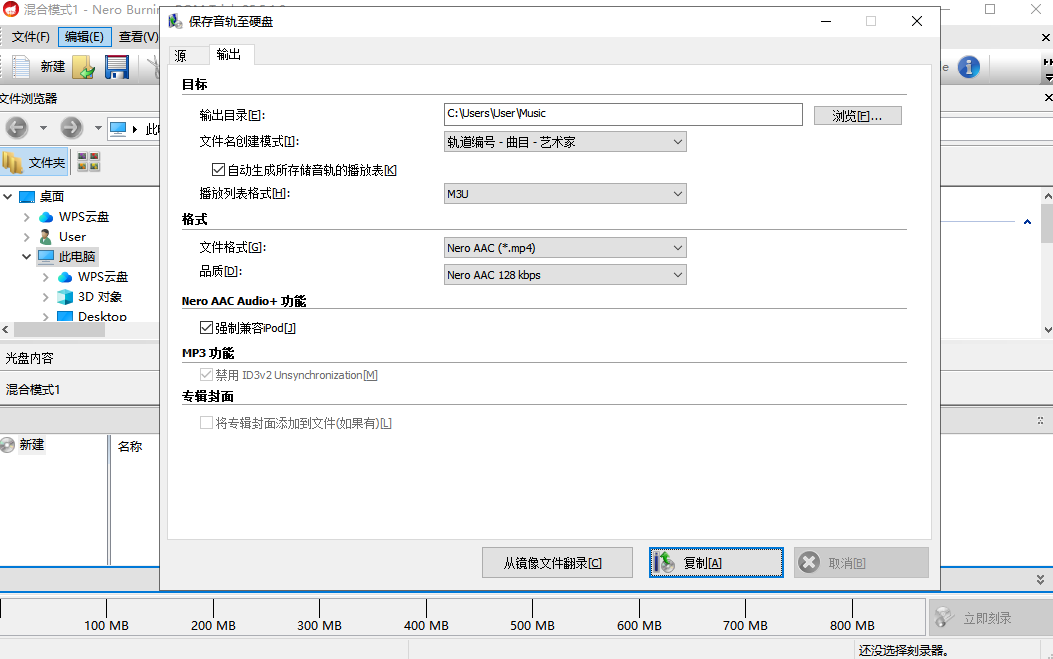Click the 输出目录 path input field

(623, 114)
